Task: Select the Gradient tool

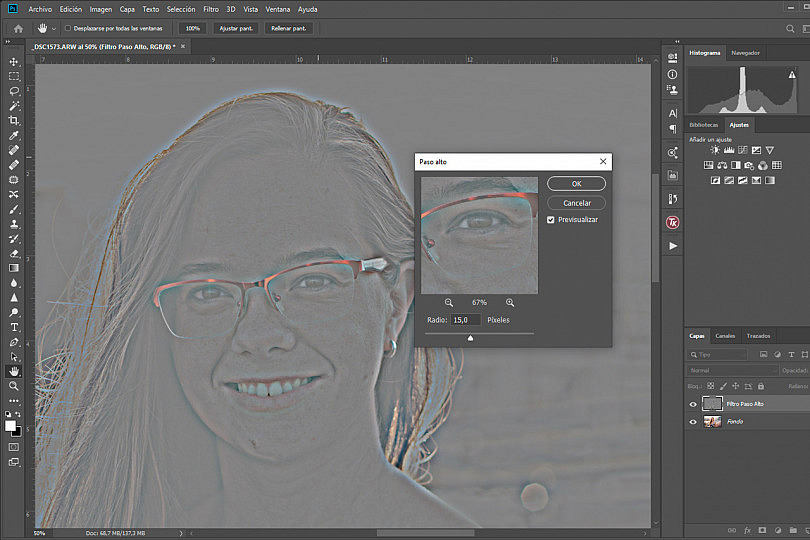Action: (14, 268)
